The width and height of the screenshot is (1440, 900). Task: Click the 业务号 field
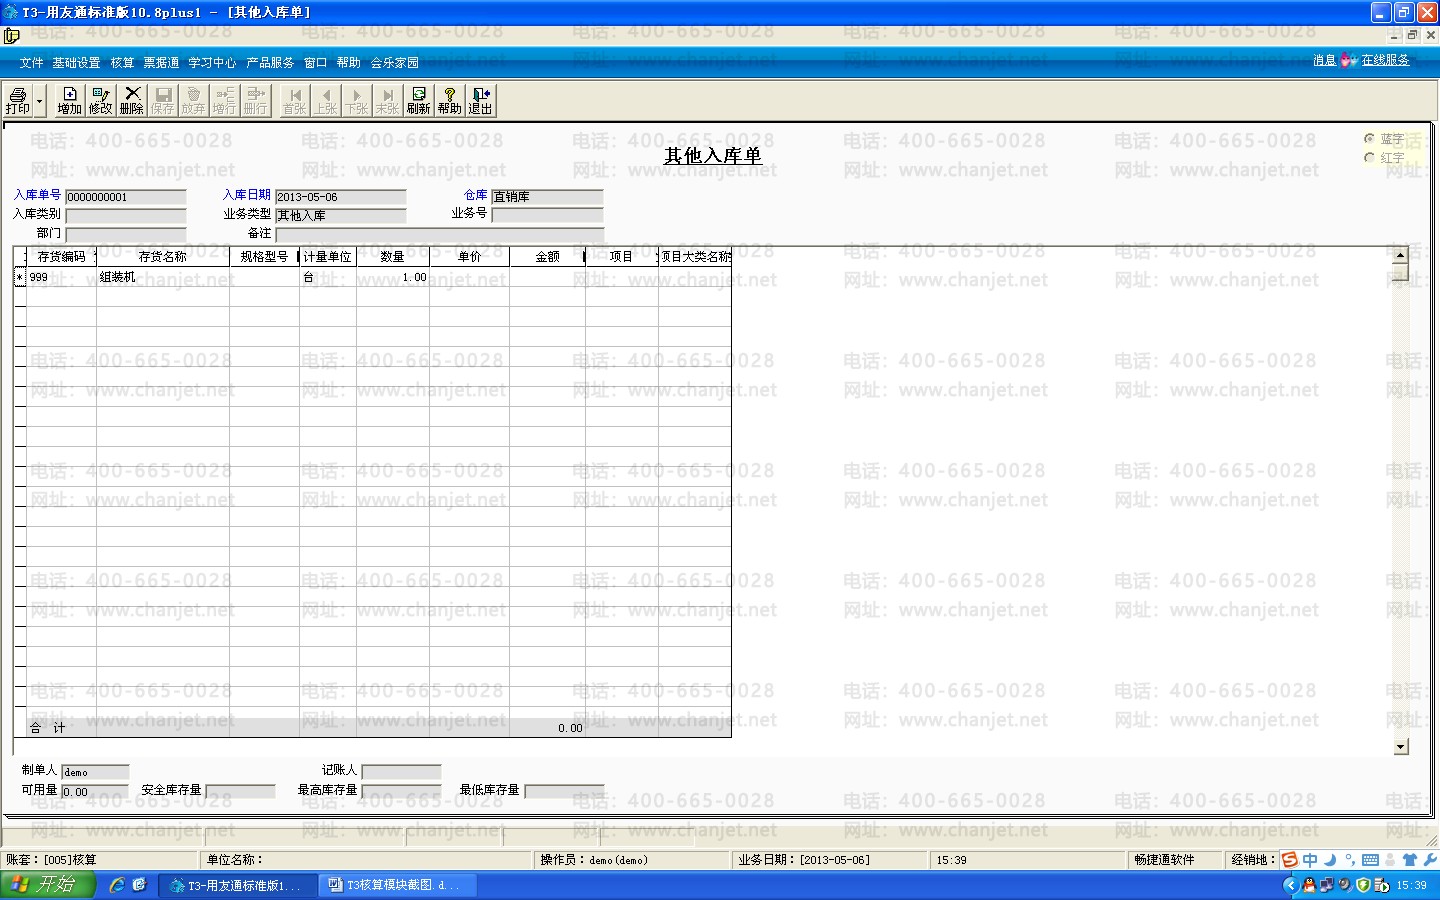coord(547,215)
